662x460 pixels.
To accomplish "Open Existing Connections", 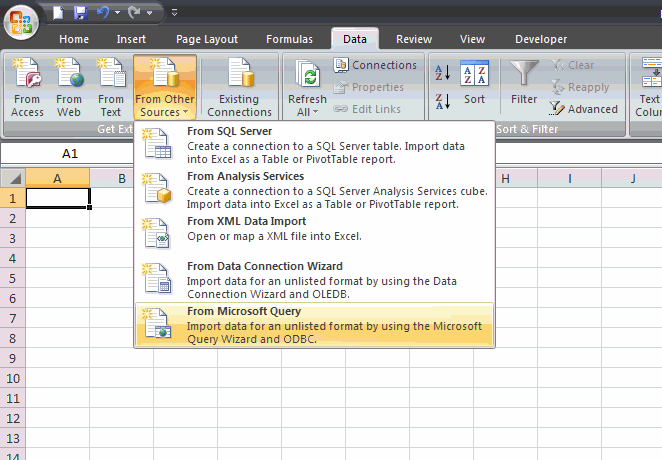I will click(x=239, y=88).
